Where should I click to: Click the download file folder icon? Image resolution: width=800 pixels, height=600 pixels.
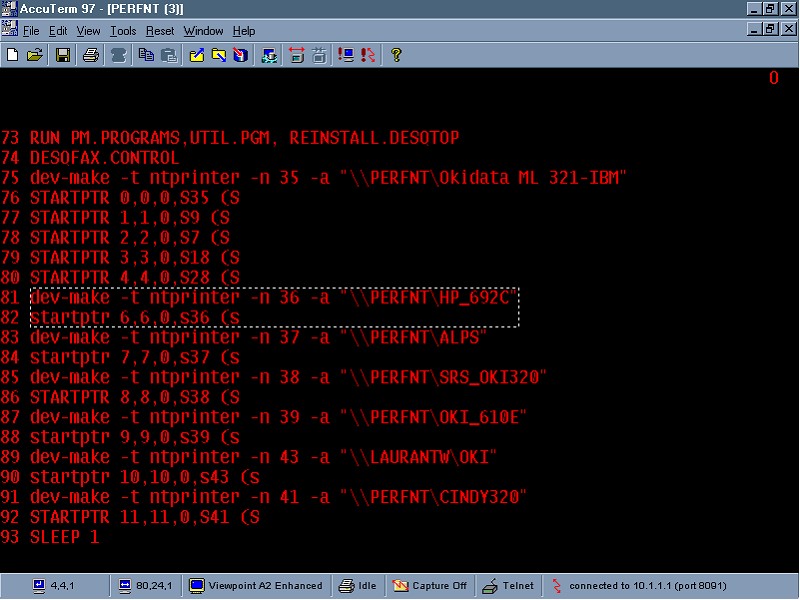tap(219, 55)
